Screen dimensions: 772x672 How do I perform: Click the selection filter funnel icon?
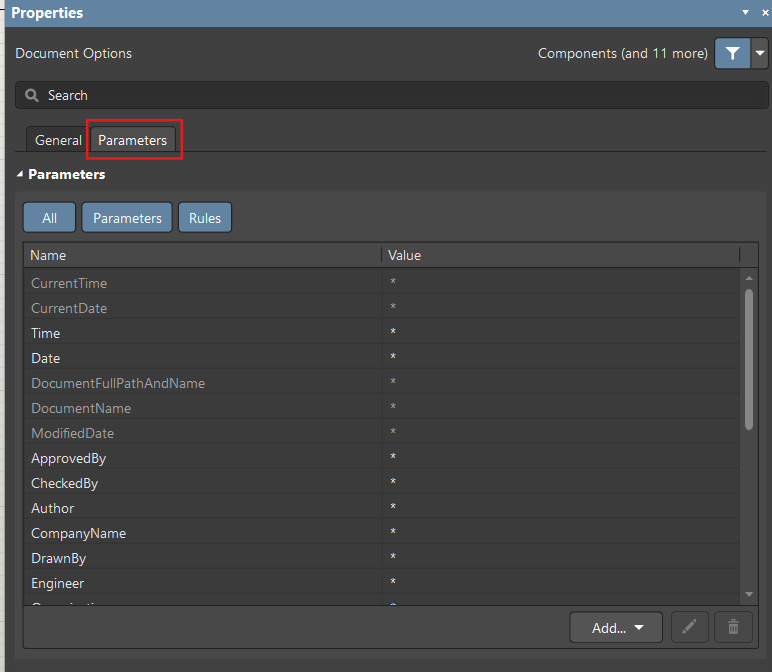(732, 53)
